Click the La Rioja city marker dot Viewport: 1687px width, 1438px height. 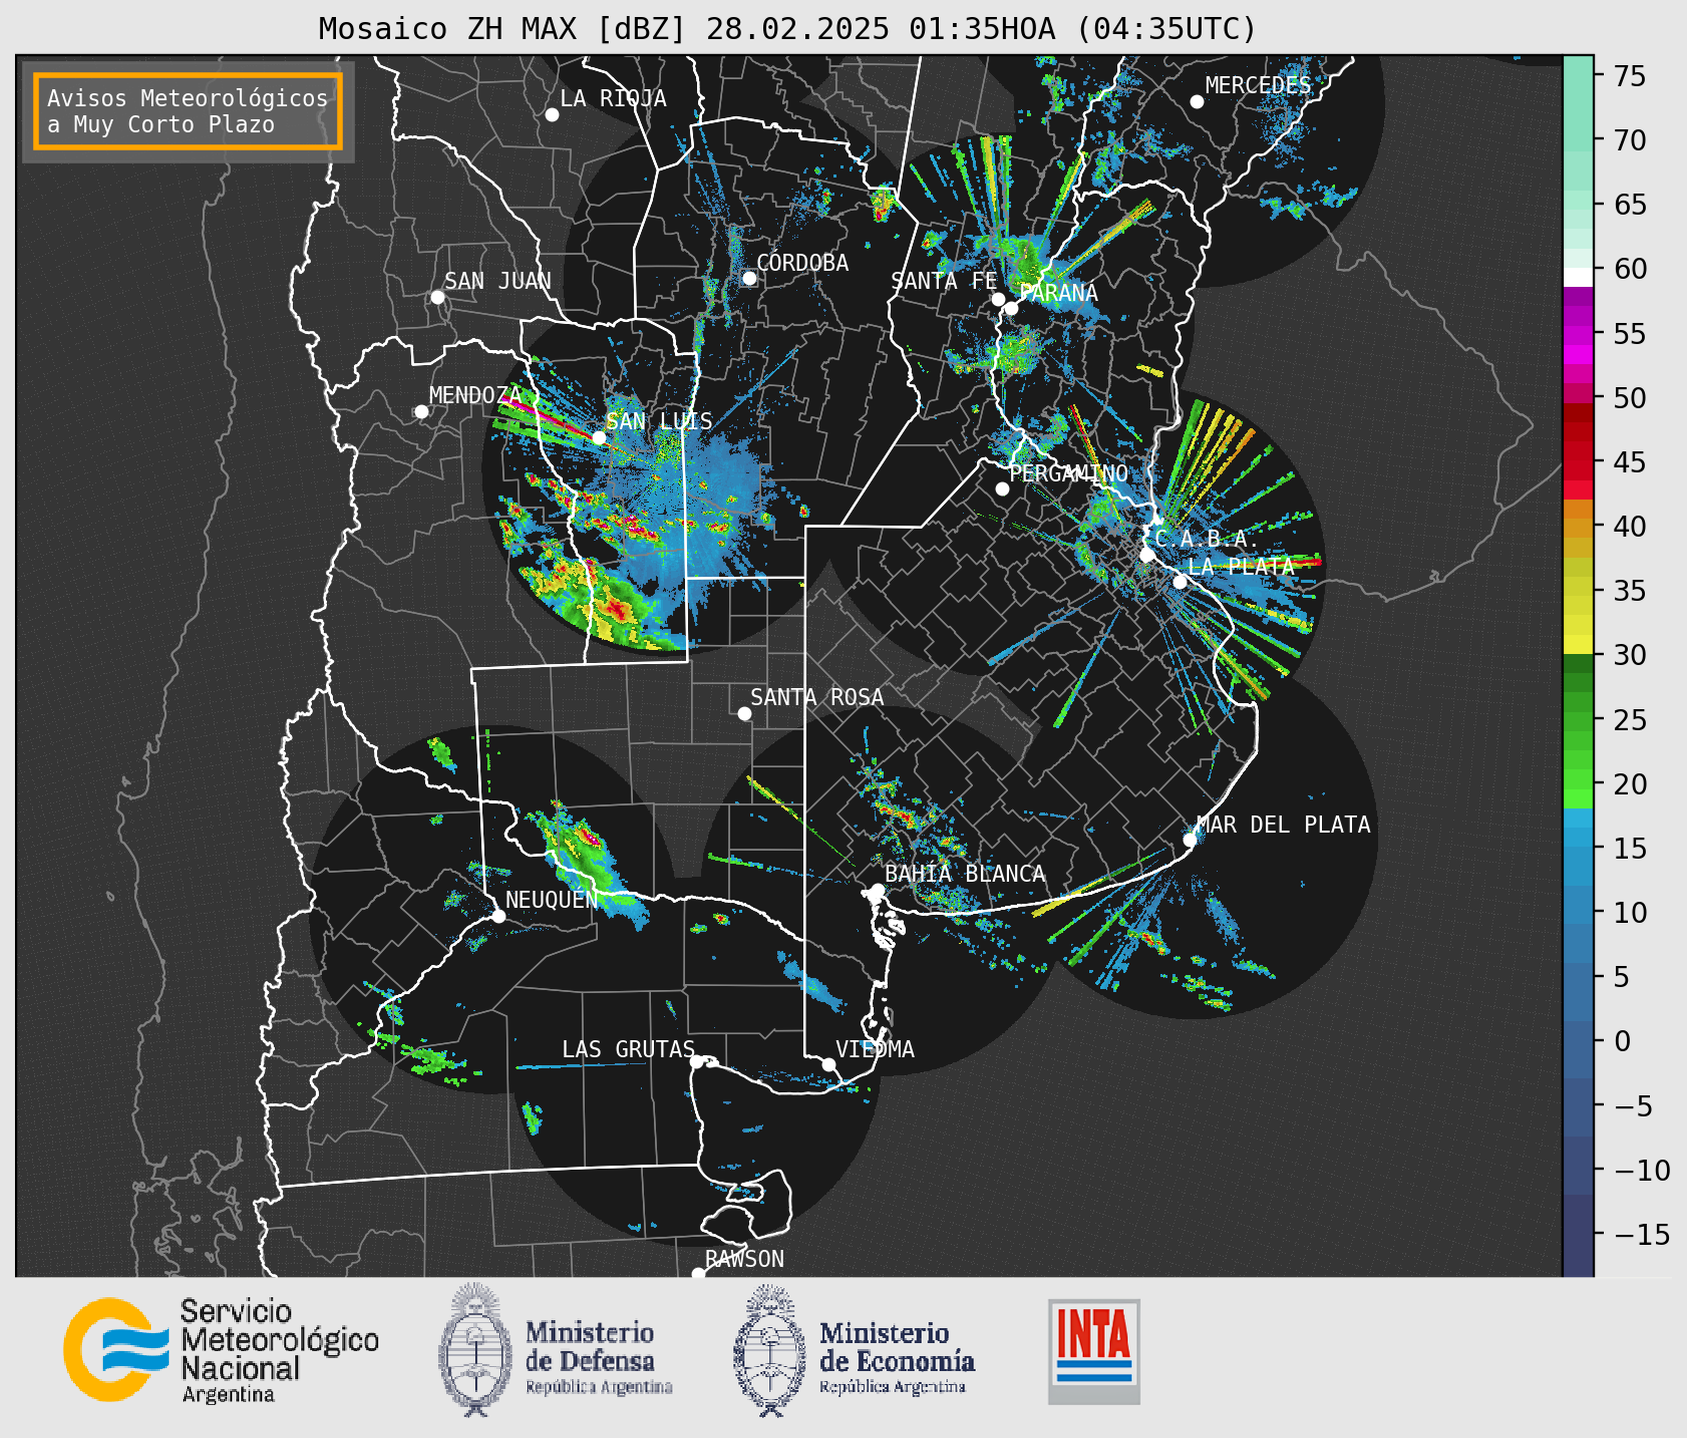552,115
